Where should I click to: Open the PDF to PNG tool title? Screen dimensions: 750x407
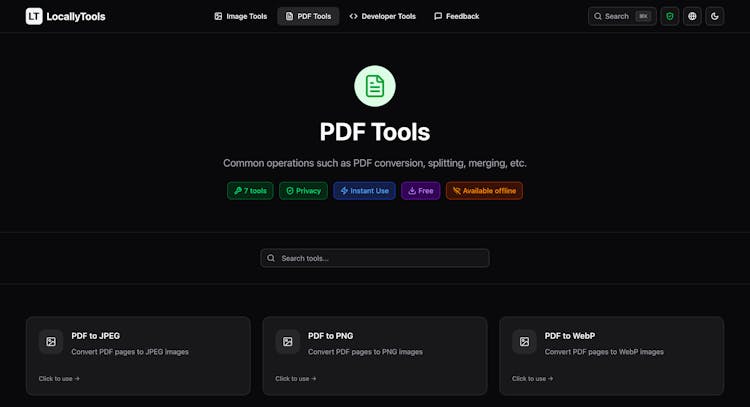[x=331, y=336]
